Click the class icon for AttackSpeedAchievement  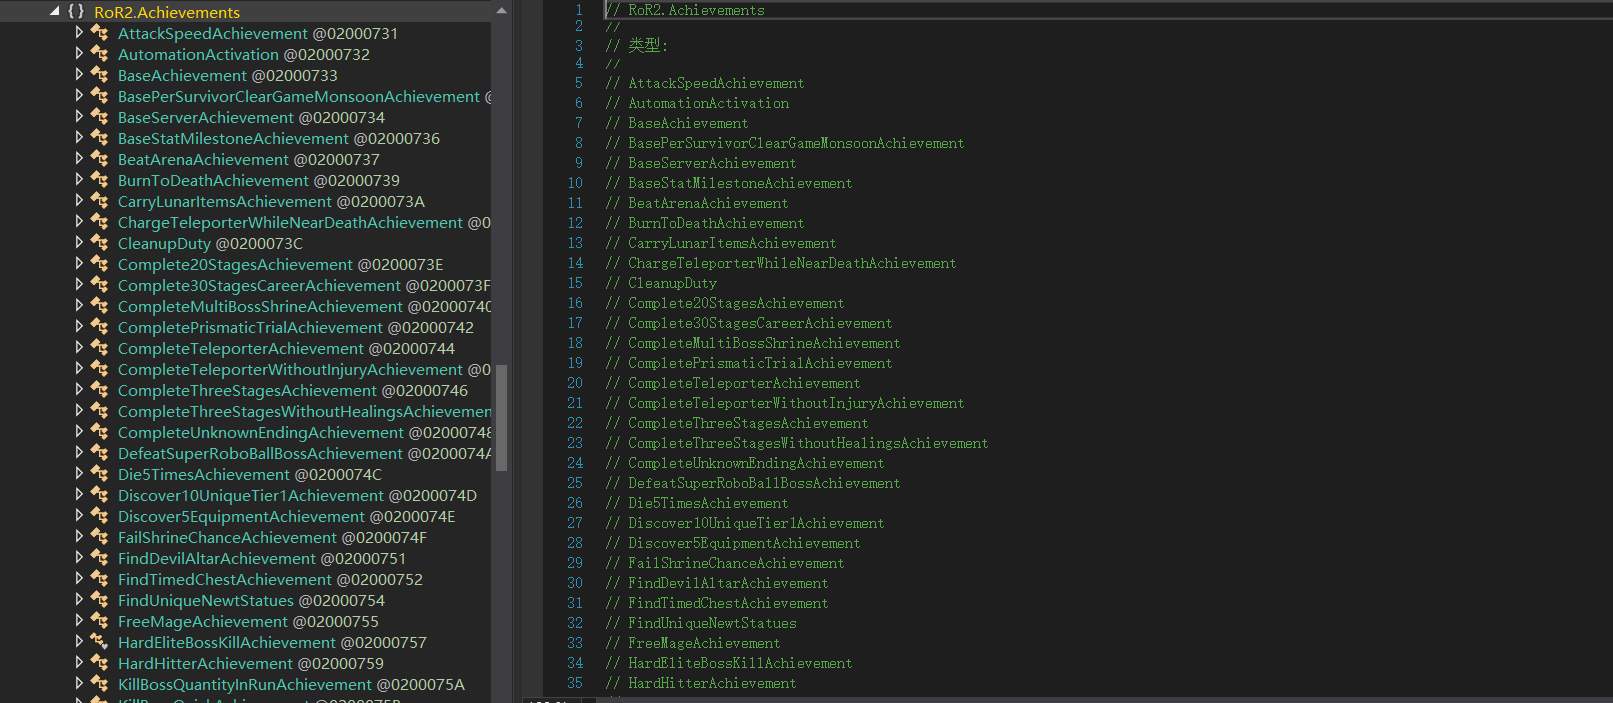[x=99, y=33]
